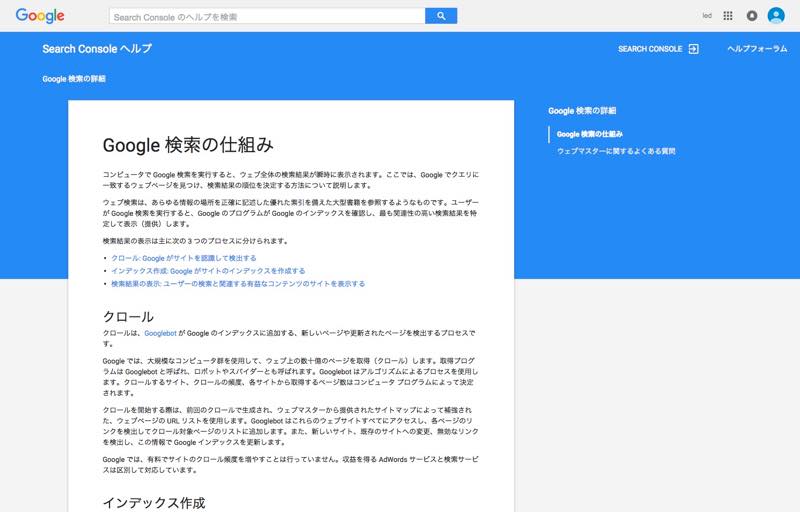The width and height of the screenshot is (800, 512).
Task: Click the インデックス作成 section heading
Action: [154, 503]
